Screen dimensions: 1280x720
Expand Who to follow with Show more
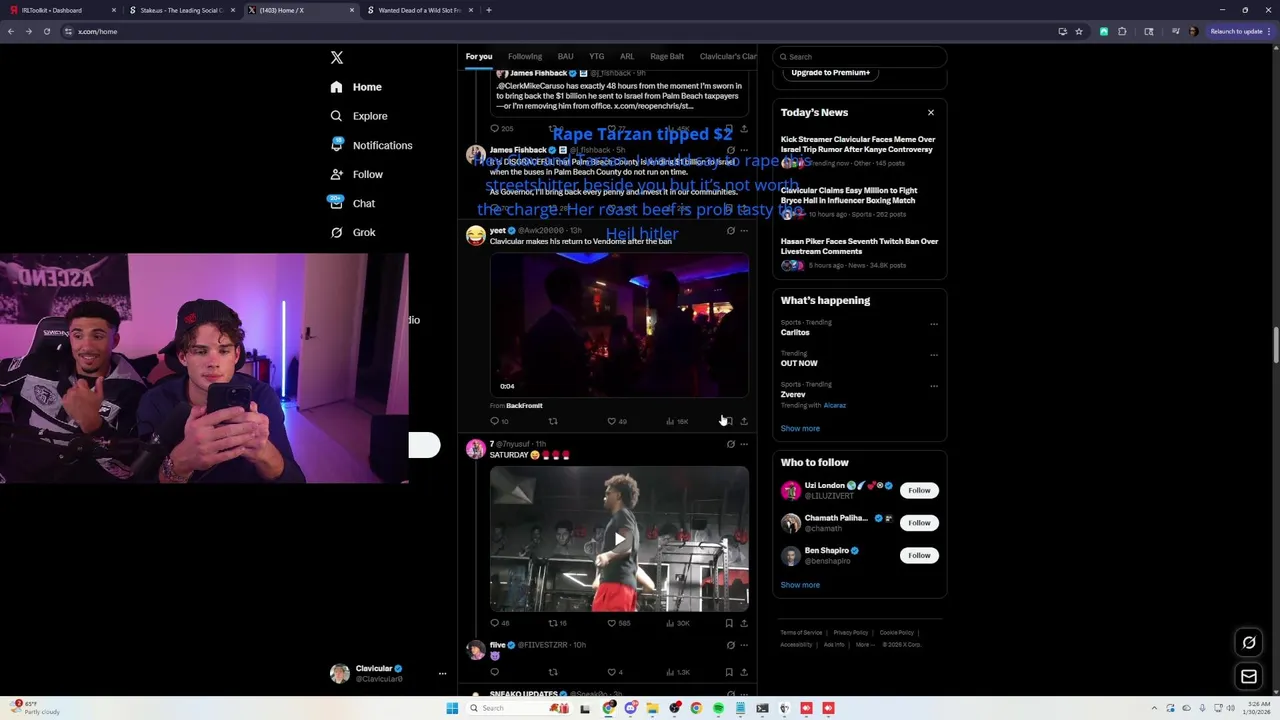(800, 585)
